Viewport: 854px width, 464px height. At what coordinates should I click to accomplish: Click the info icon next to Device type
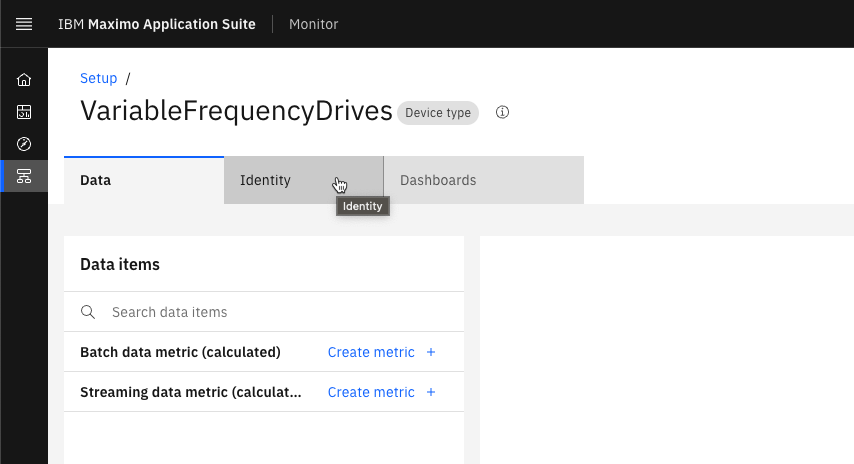coord(502,112)
